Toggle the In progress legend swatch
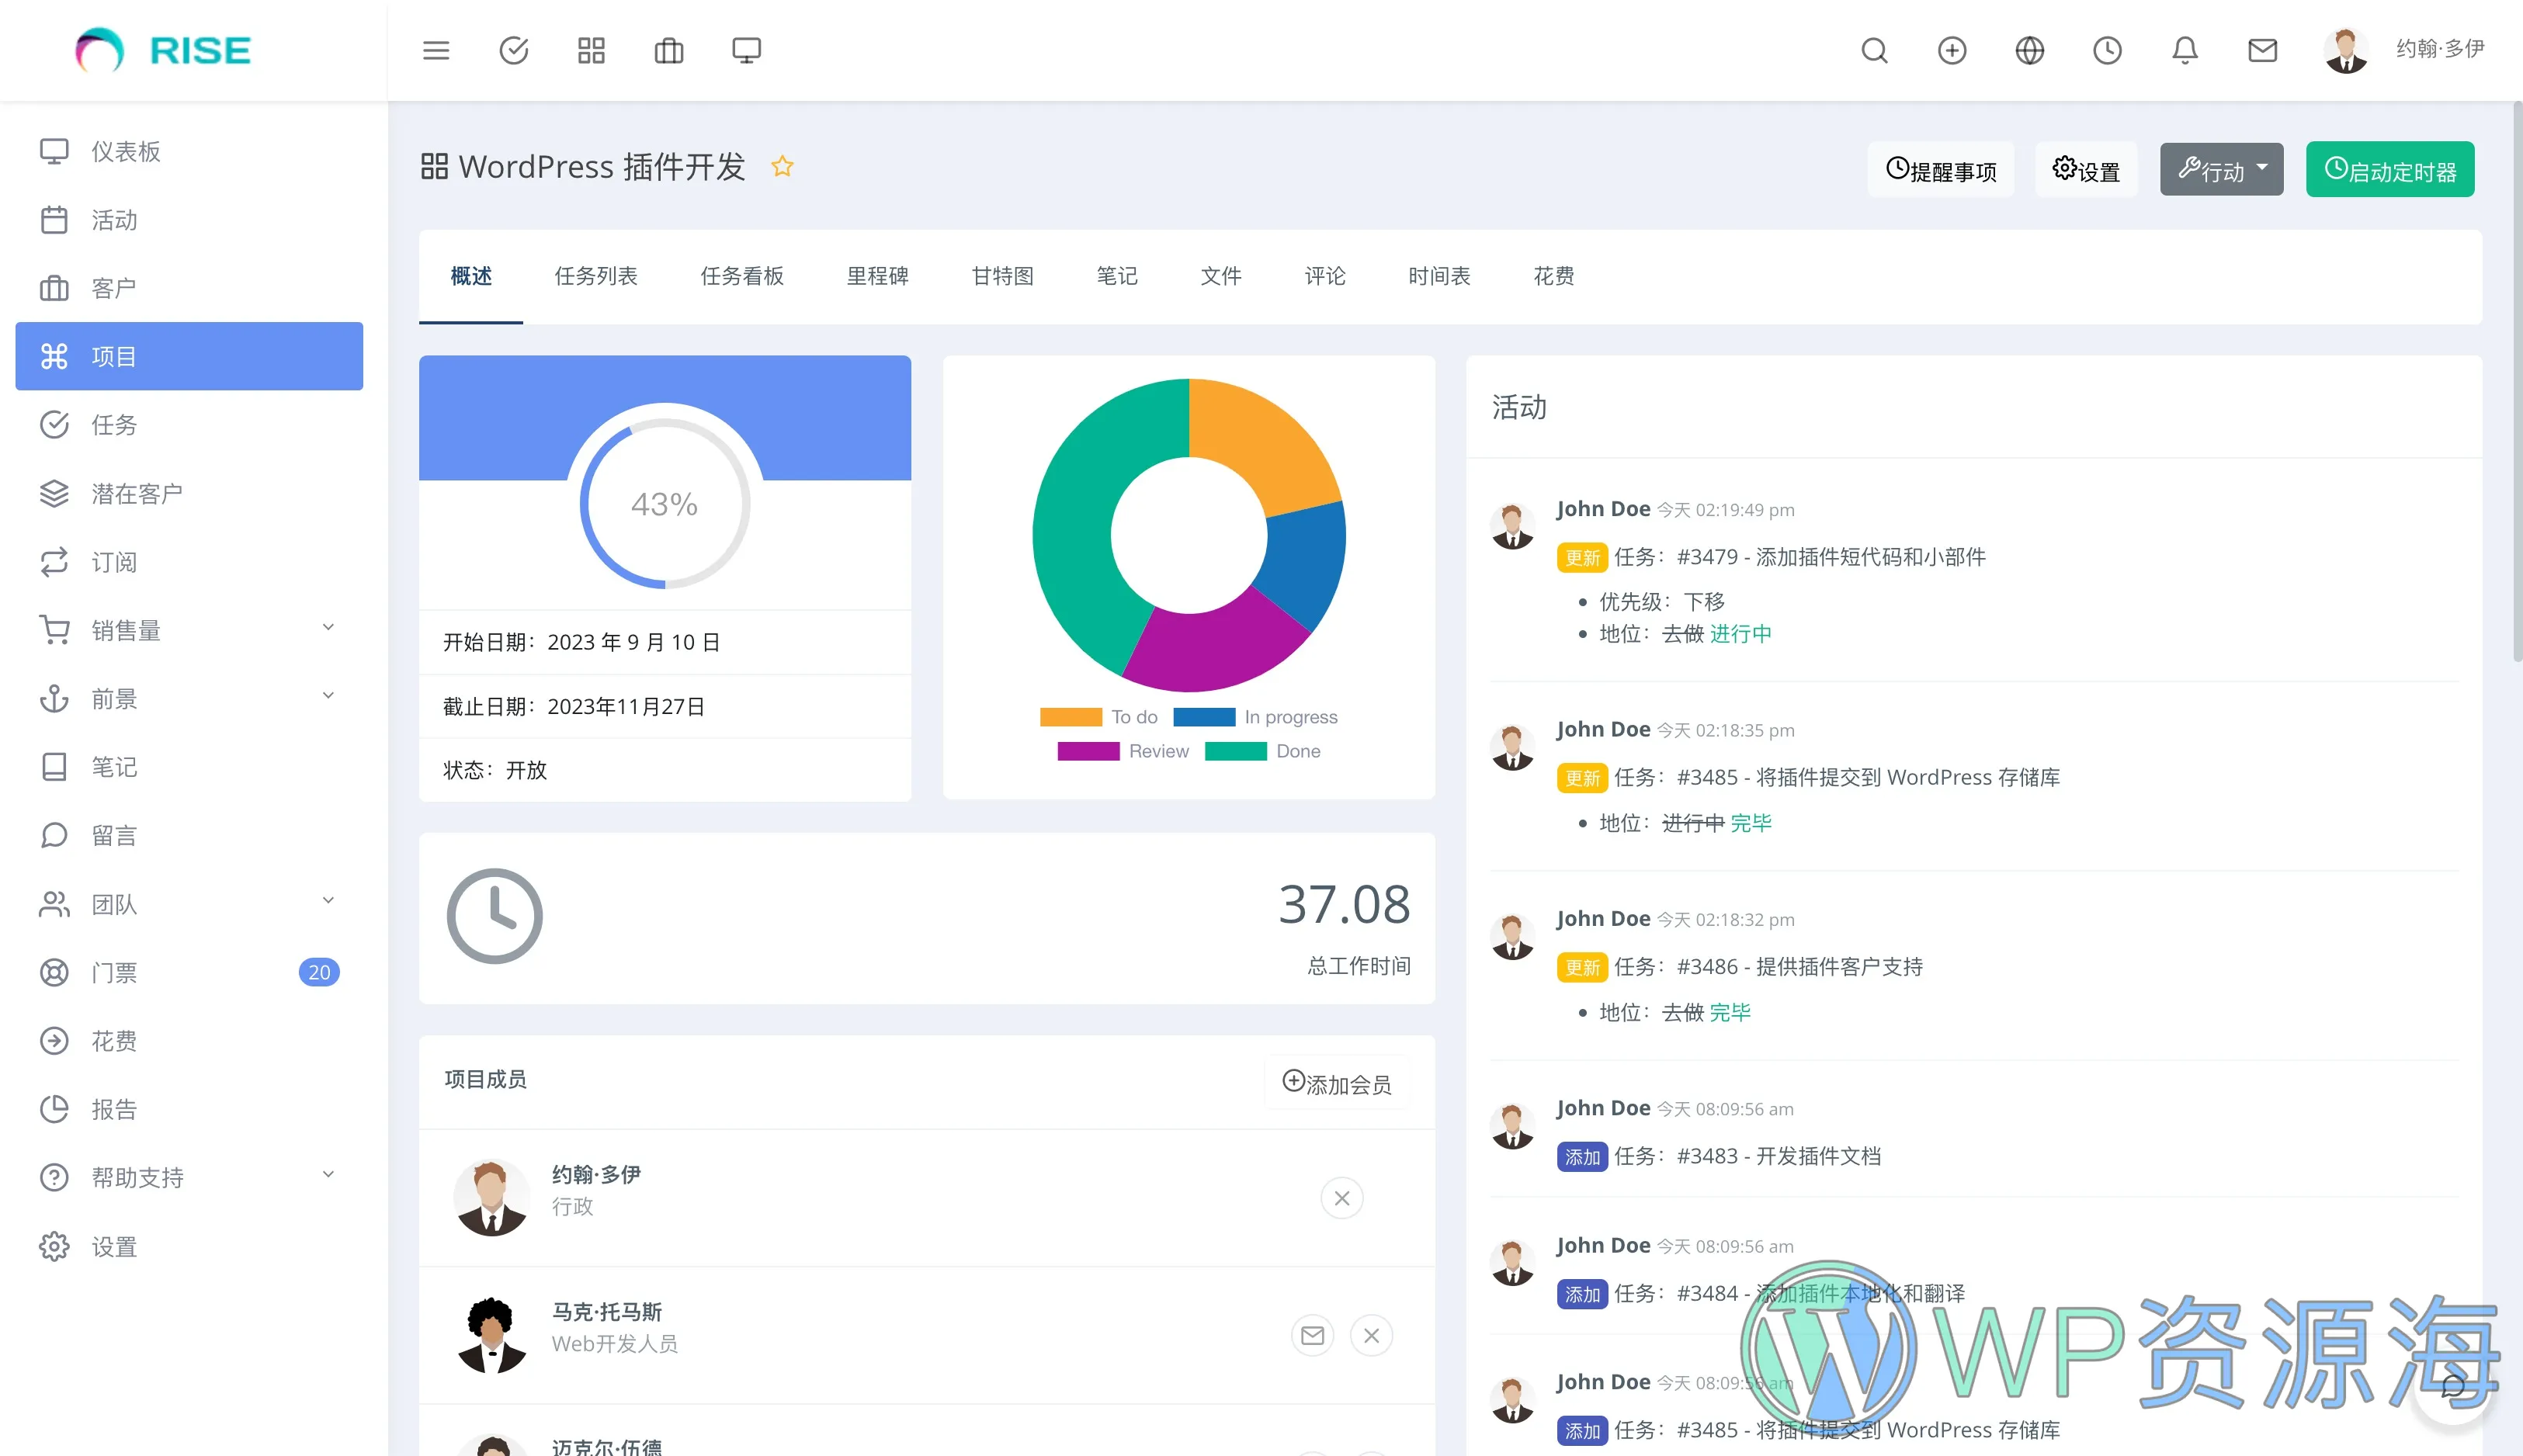Screen dimensions: 2523x1456 click(x=1204, y=717)
